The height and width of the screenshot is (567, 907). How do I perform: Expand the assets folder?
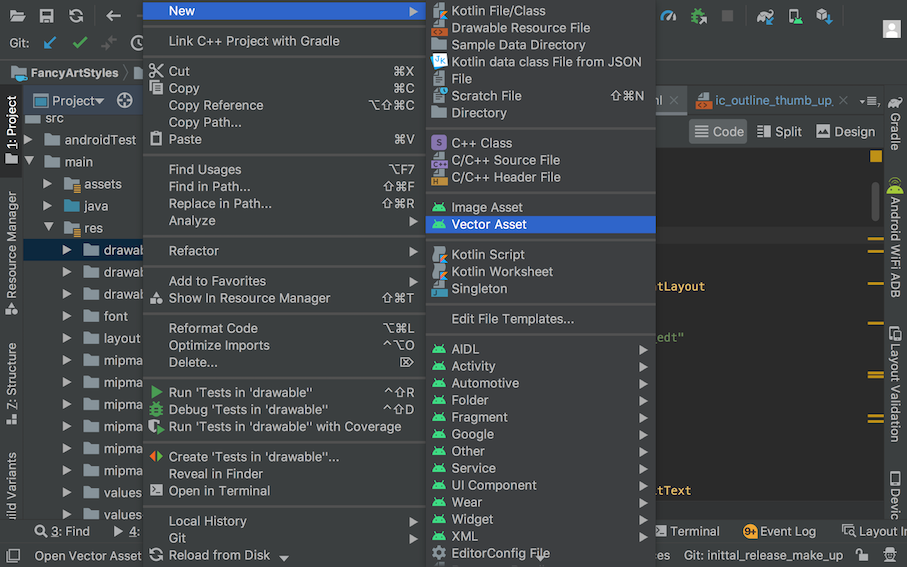[47, 184]
